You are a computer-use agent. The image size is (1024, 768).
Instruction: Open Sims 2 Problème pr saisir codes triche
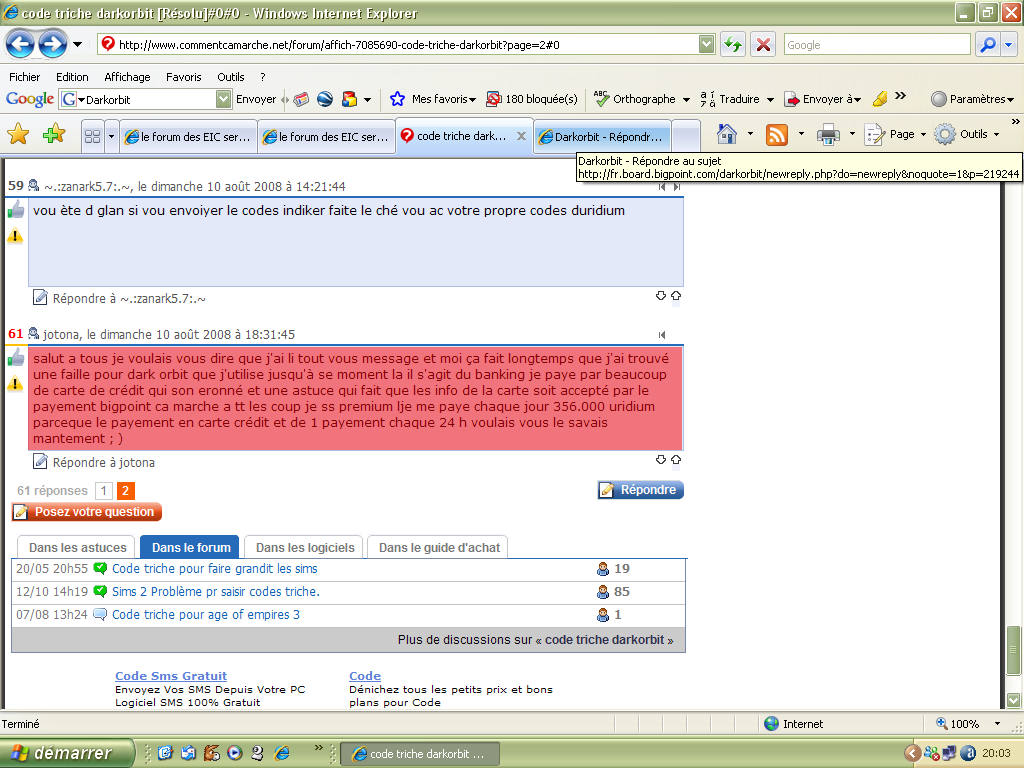click(x=216, y=592)
